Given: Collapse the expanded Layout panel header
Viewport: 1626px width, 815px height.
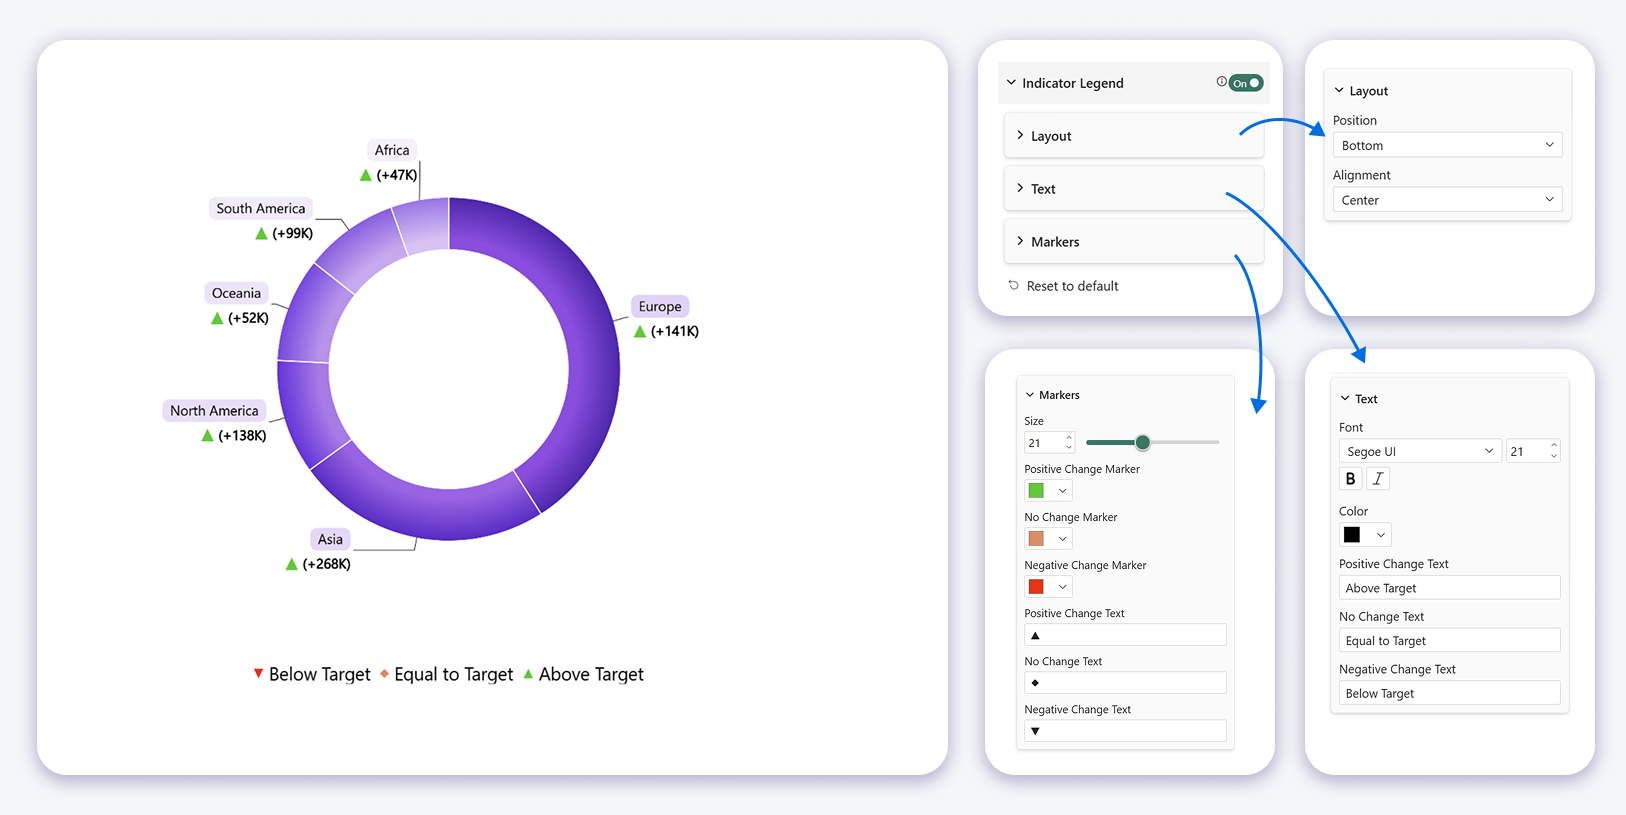Looking at the screenshot, I should click(x=1361, y=91).
